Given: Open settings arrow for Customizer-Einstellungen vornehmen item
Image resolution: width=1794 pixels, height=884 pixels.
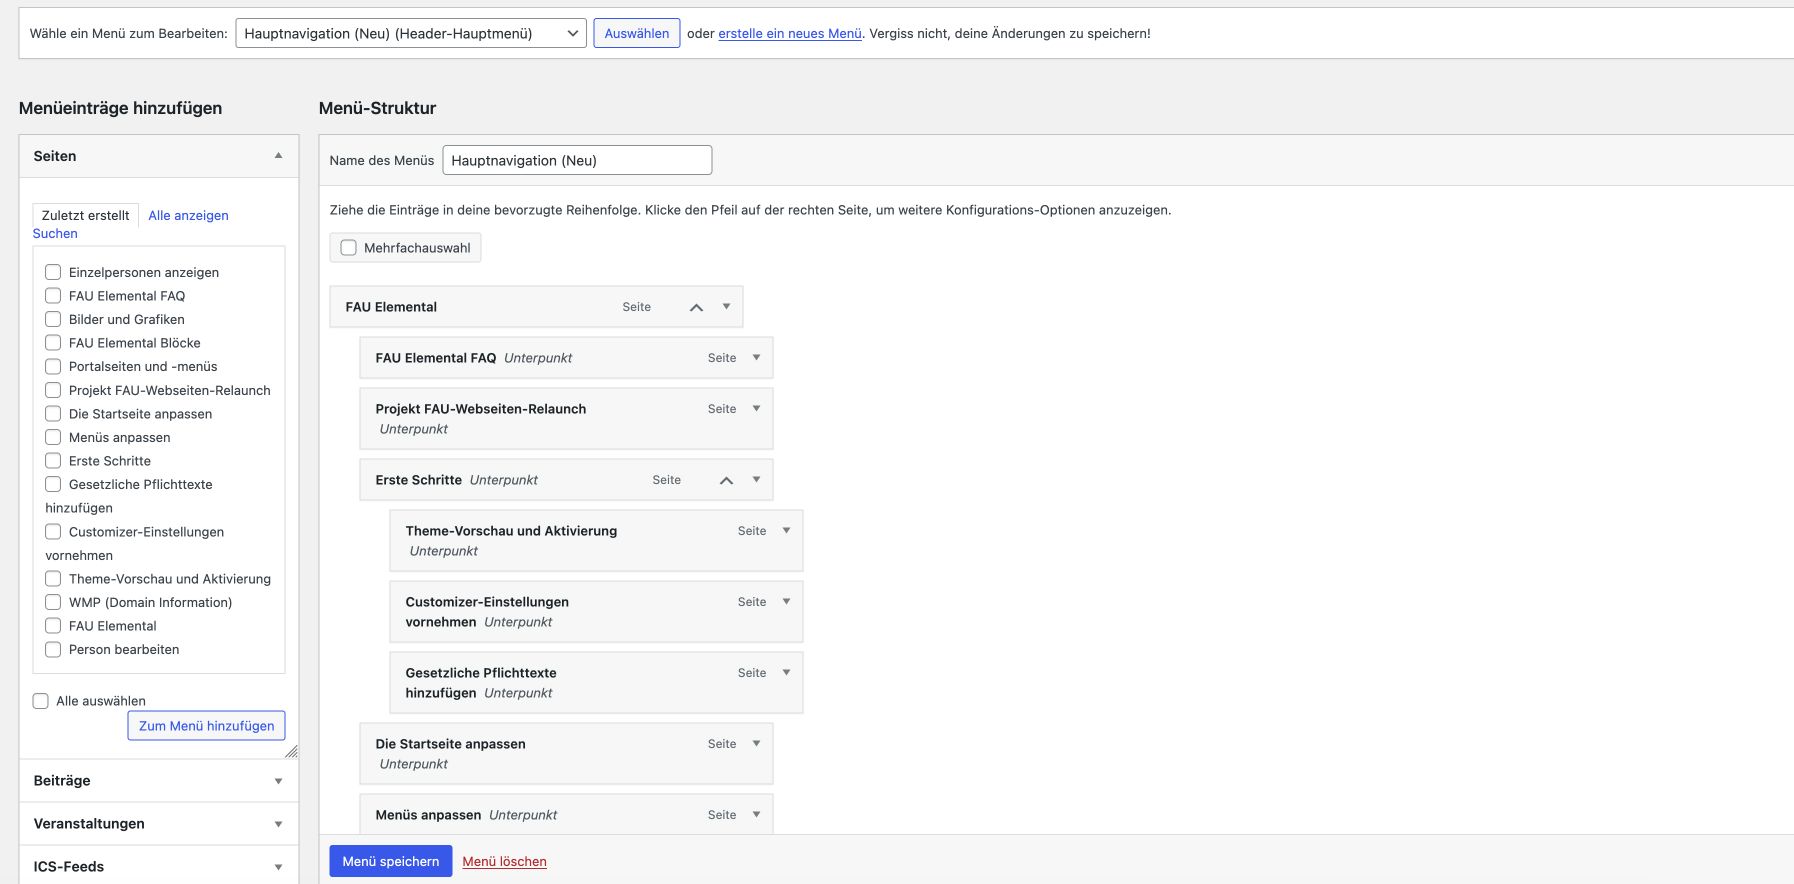Looking at the screenshot, I should [x=786, y=602].
